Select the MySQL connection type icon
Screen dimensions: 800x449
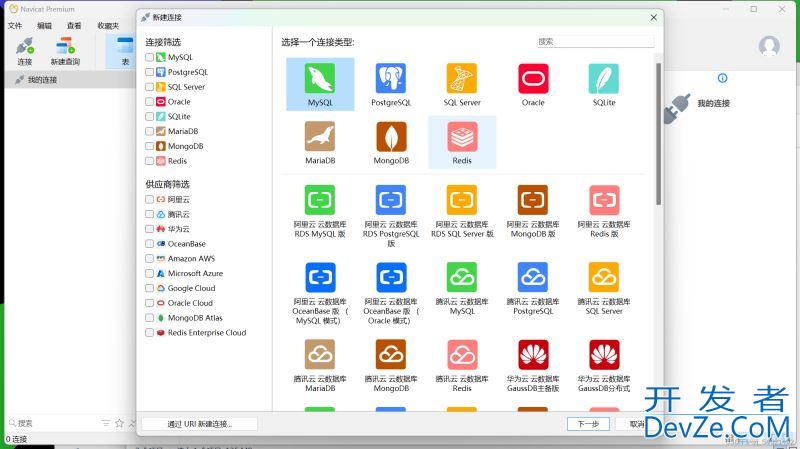pos(320,79)
